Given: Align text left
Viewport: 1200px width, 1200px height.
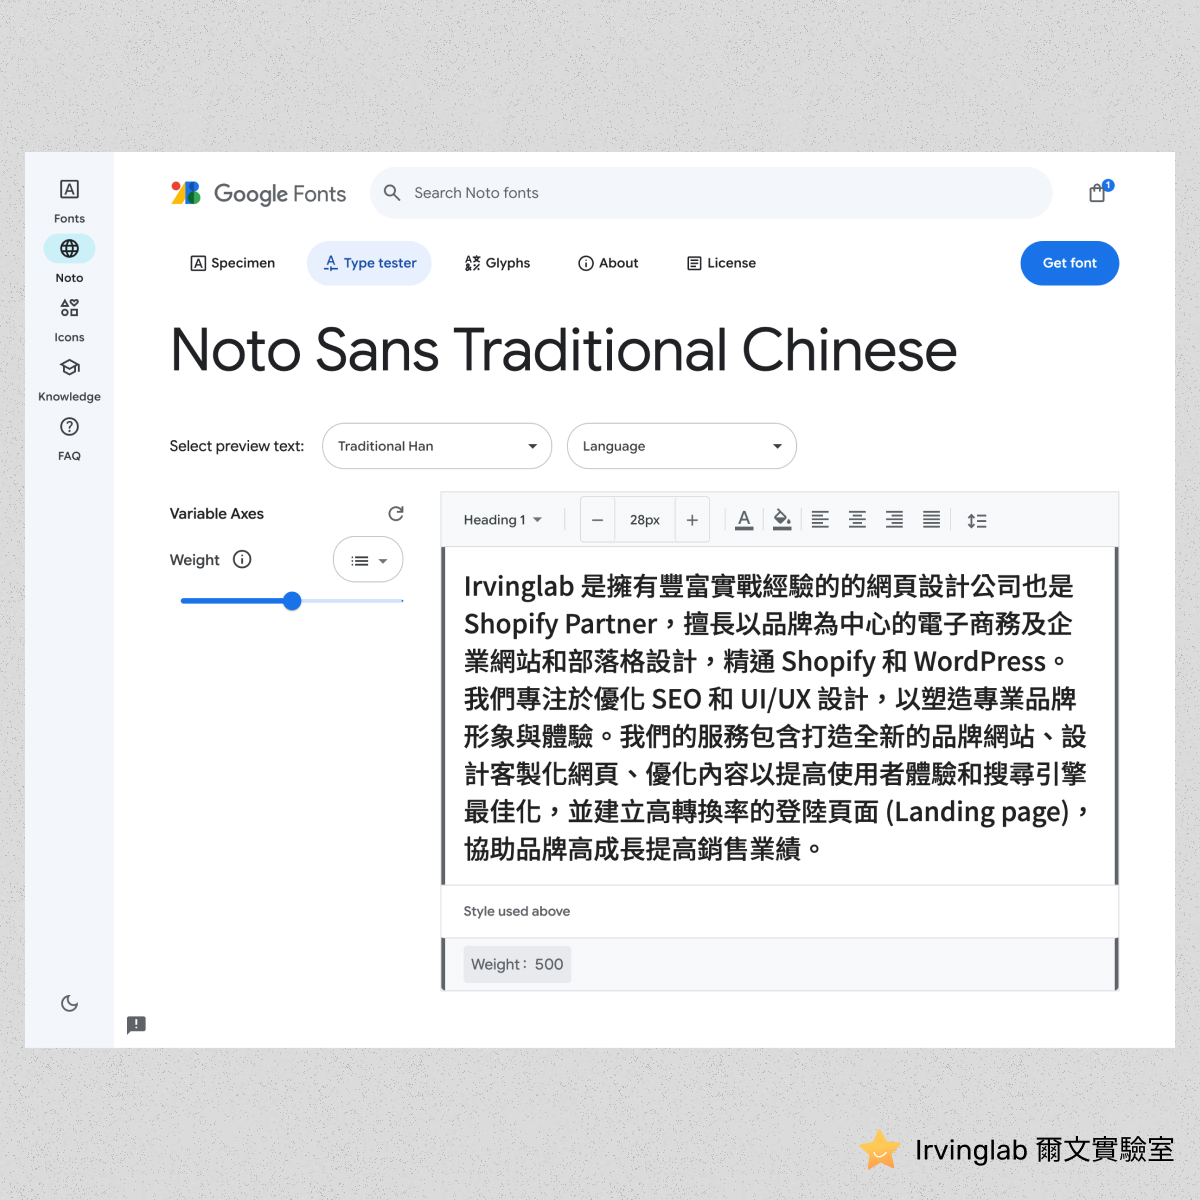Looking at the screenshot, I should click(x=820, y=520).
